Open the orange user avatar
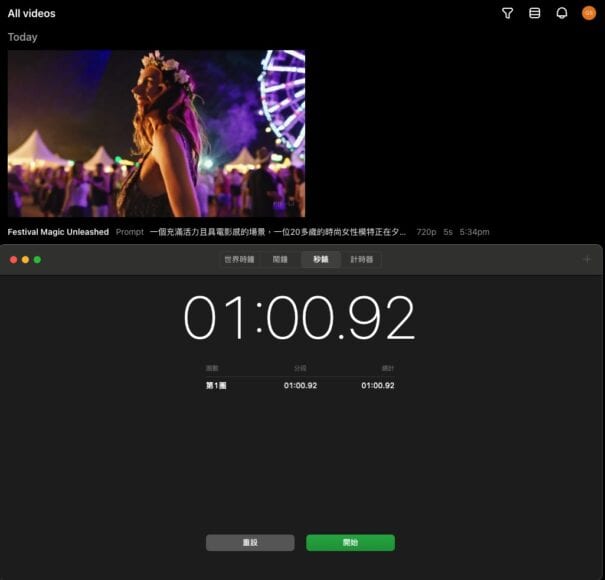Image resolution: width=605 pixels, height=580 pixels. click(x=589, y=13)
